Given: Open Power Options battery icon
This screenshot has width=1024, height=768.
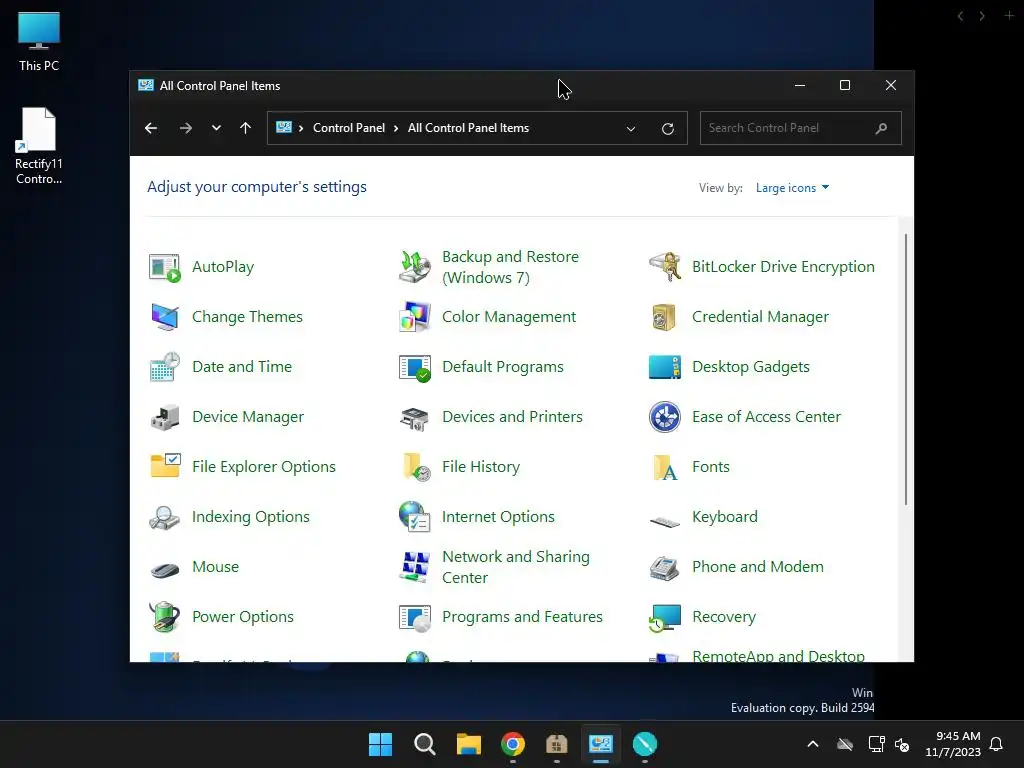Looking at the screenshot, I should [x=165, y=616].
